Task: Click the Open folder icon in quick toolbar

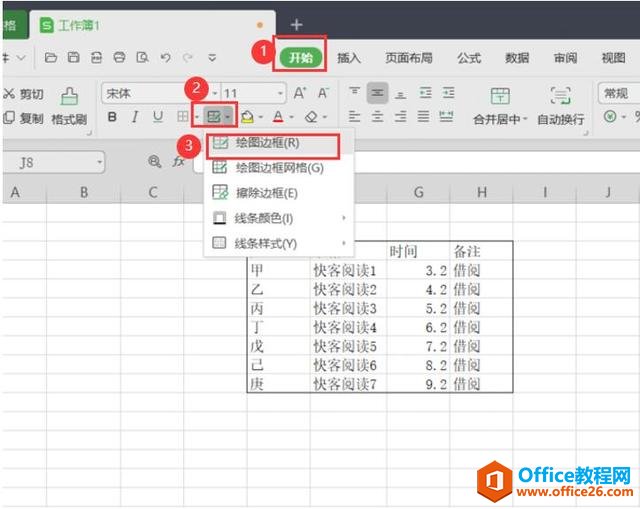Action: [51, 58]
